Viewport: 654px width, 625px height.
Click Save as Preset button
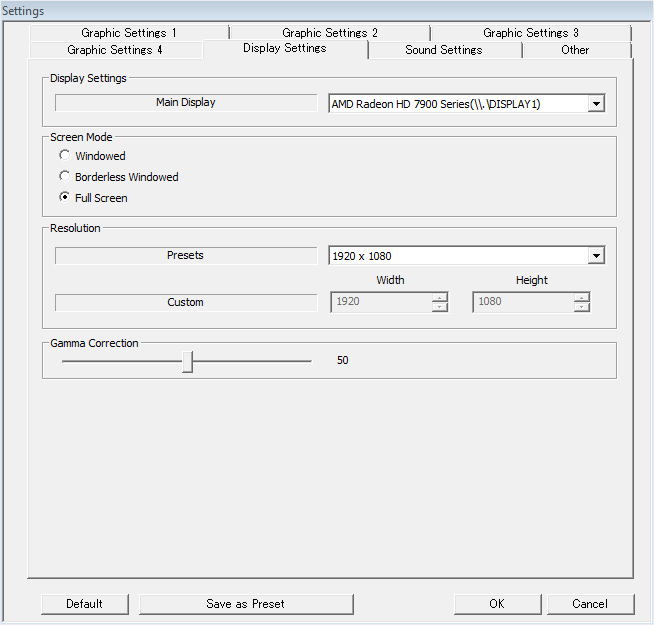(x=246, y=604)
